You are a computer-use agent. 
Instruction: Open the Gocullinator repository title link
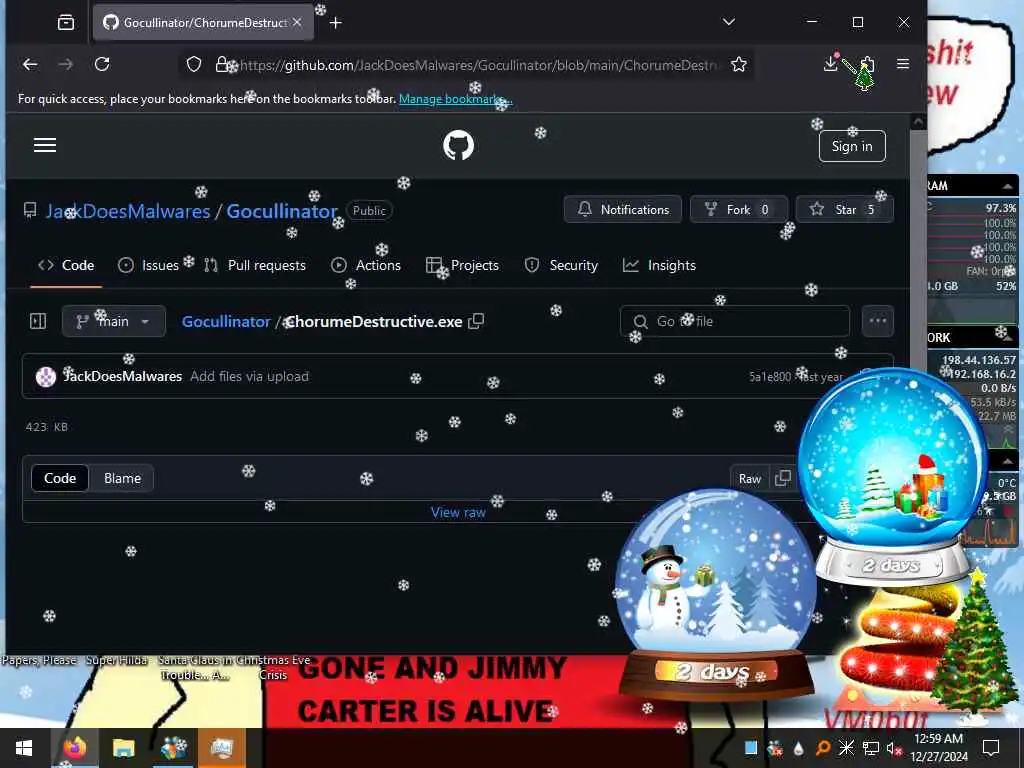click(281, 211)
